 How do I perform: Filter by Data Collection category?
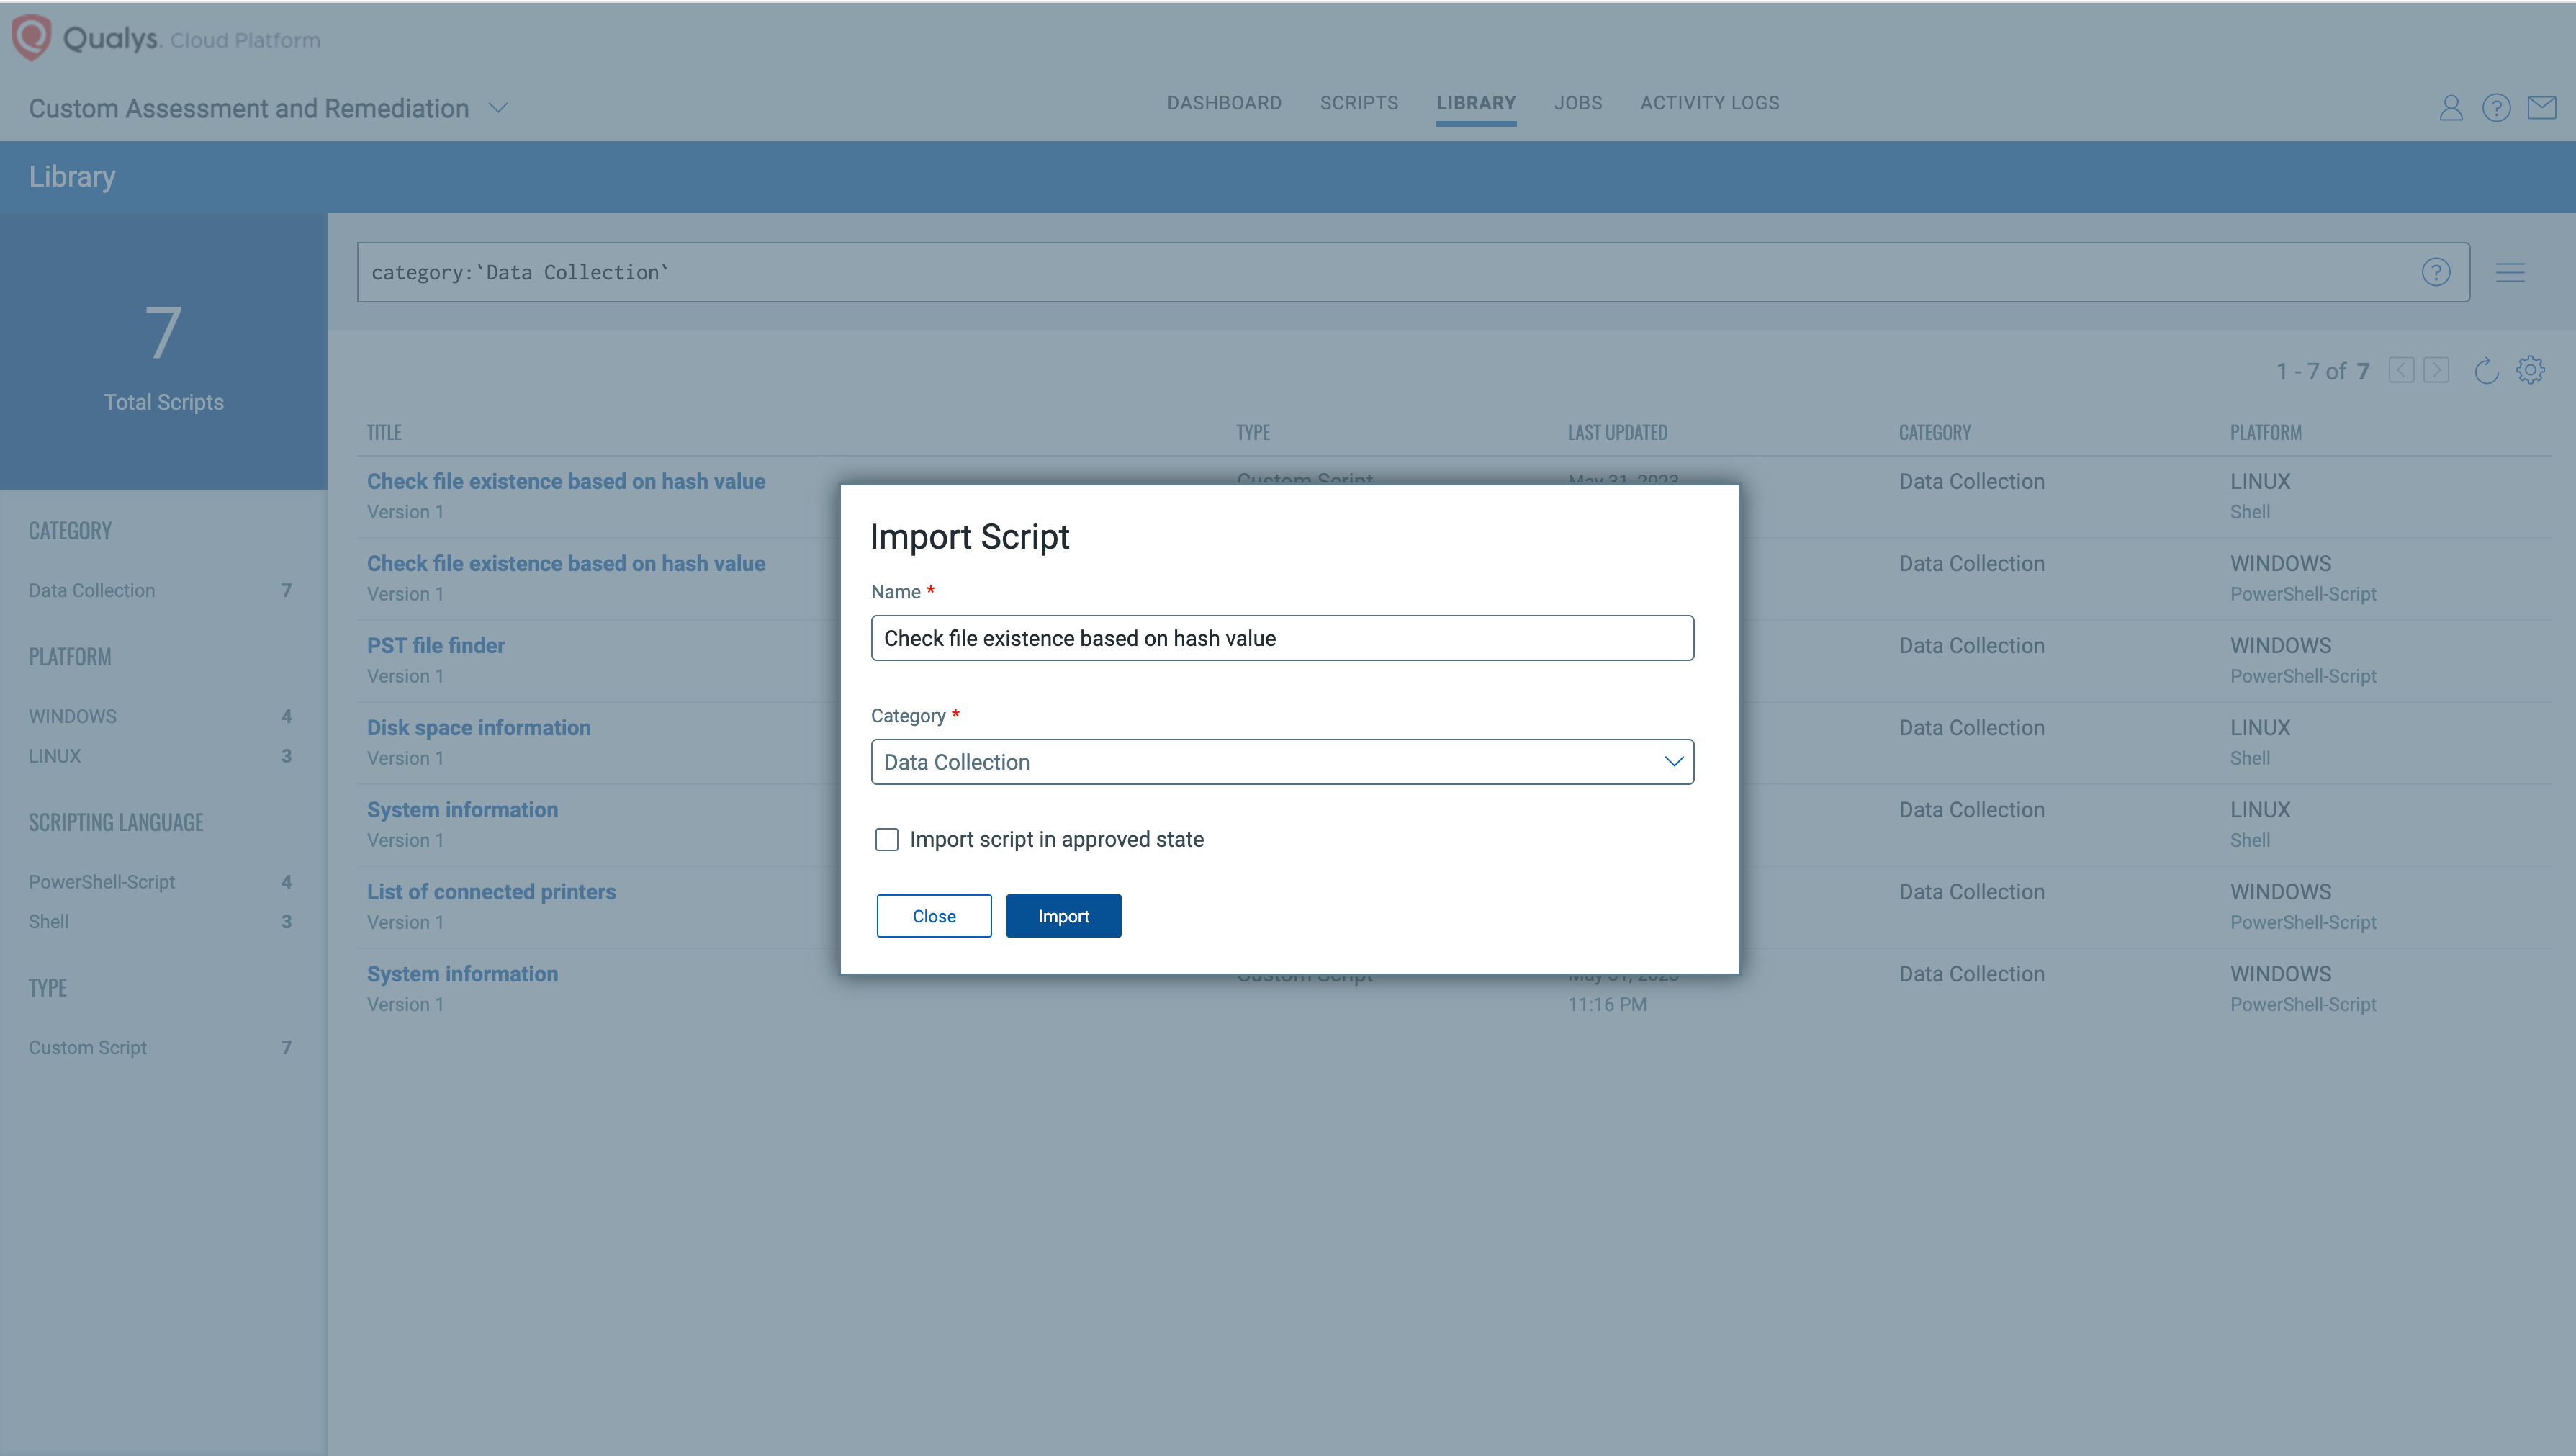coord(92,590)
